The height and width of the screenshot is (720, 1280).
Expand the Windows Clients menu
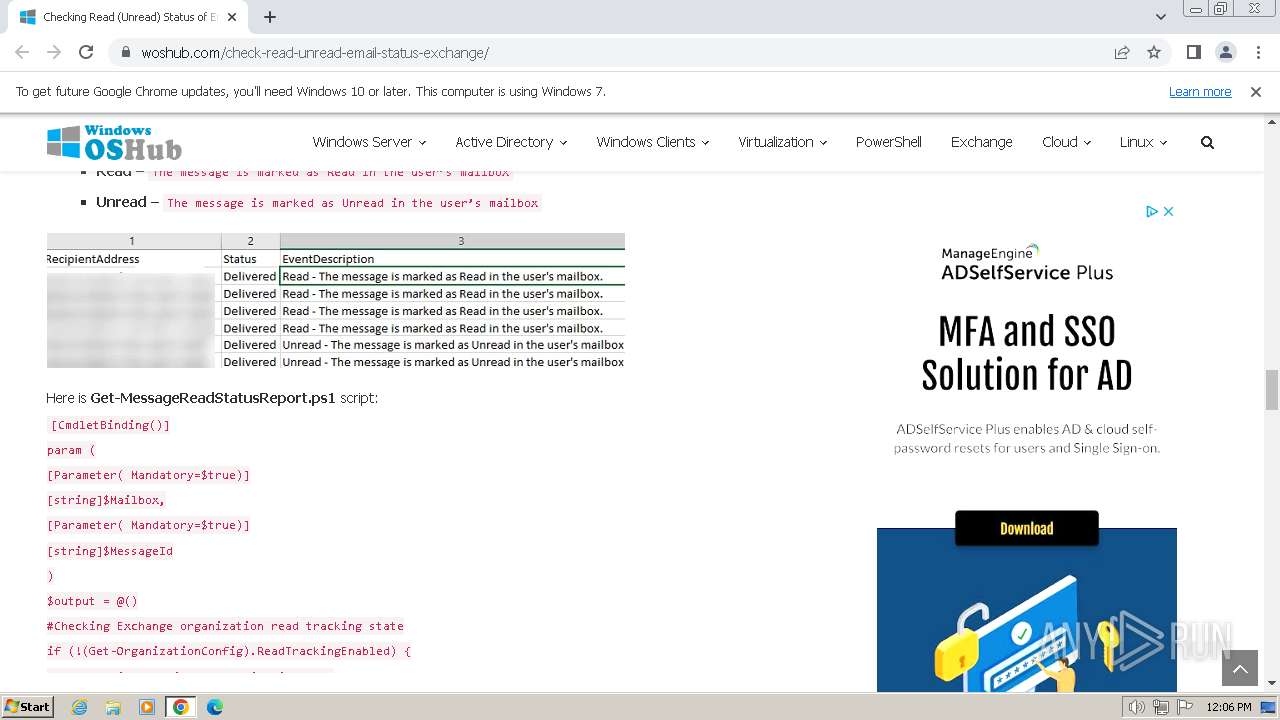(652, 142)
